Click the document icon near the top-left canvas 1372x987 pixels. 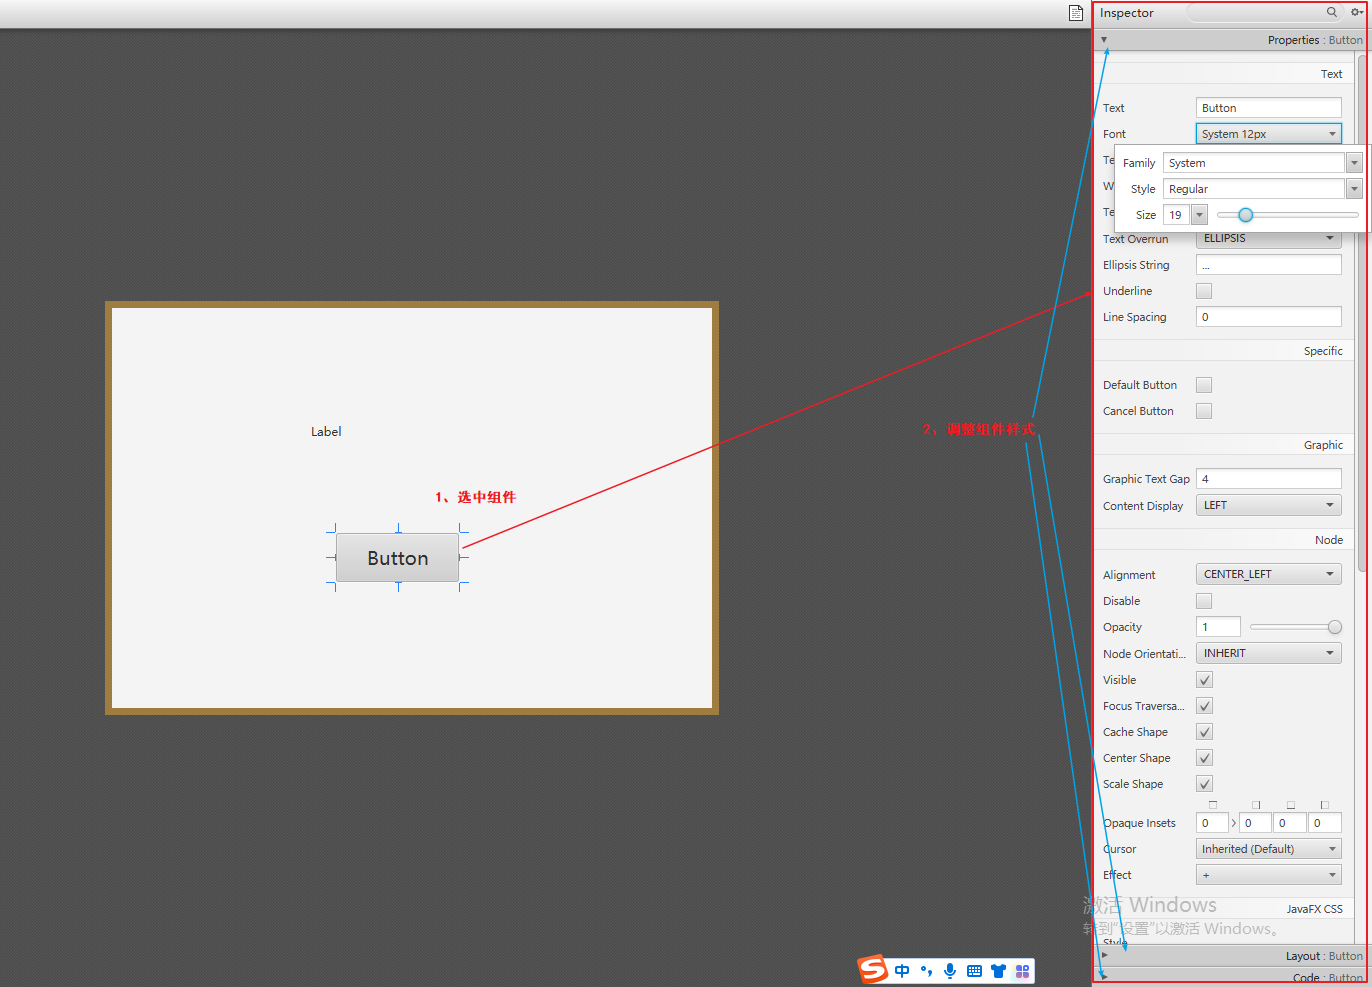point(1075,13)
